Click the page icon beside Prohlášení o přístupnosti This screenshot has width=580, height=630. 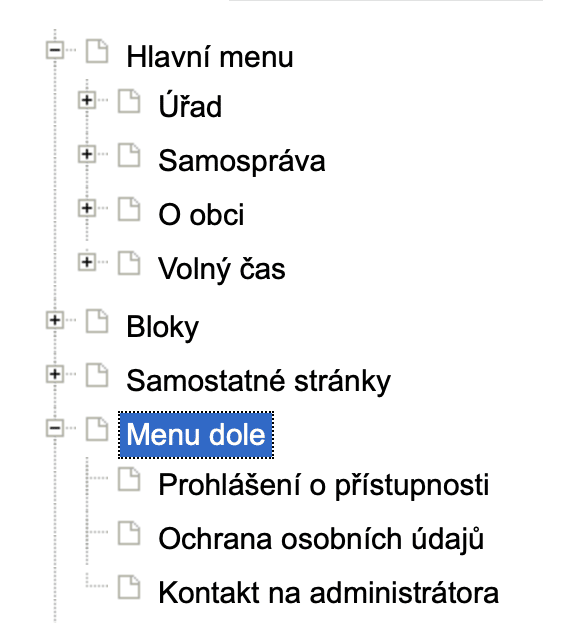[x=129, y=479]
